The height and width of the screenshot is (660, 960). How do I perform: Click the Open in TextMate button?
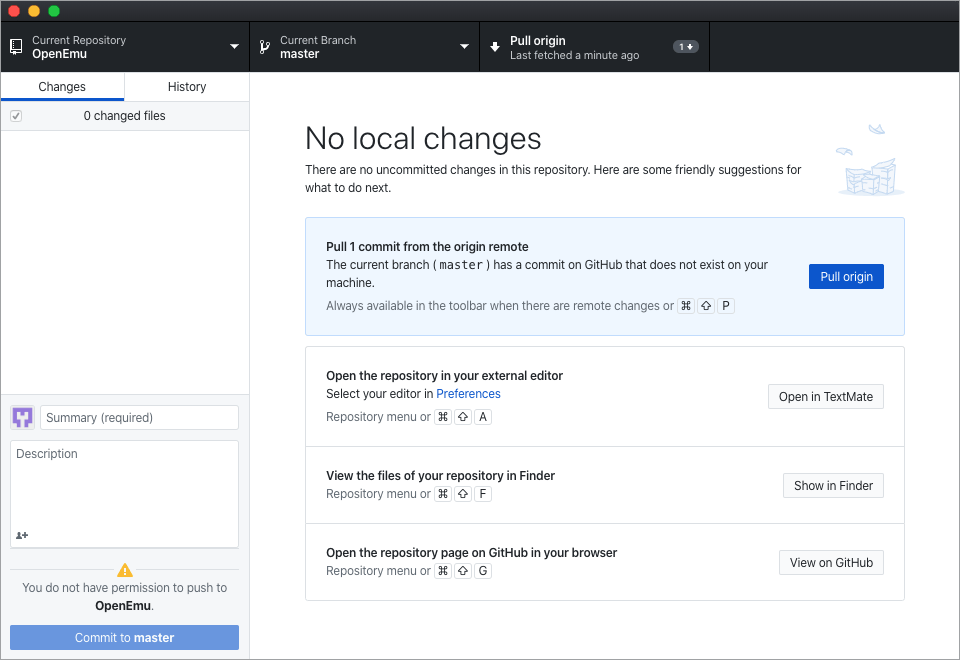[826, 397]
